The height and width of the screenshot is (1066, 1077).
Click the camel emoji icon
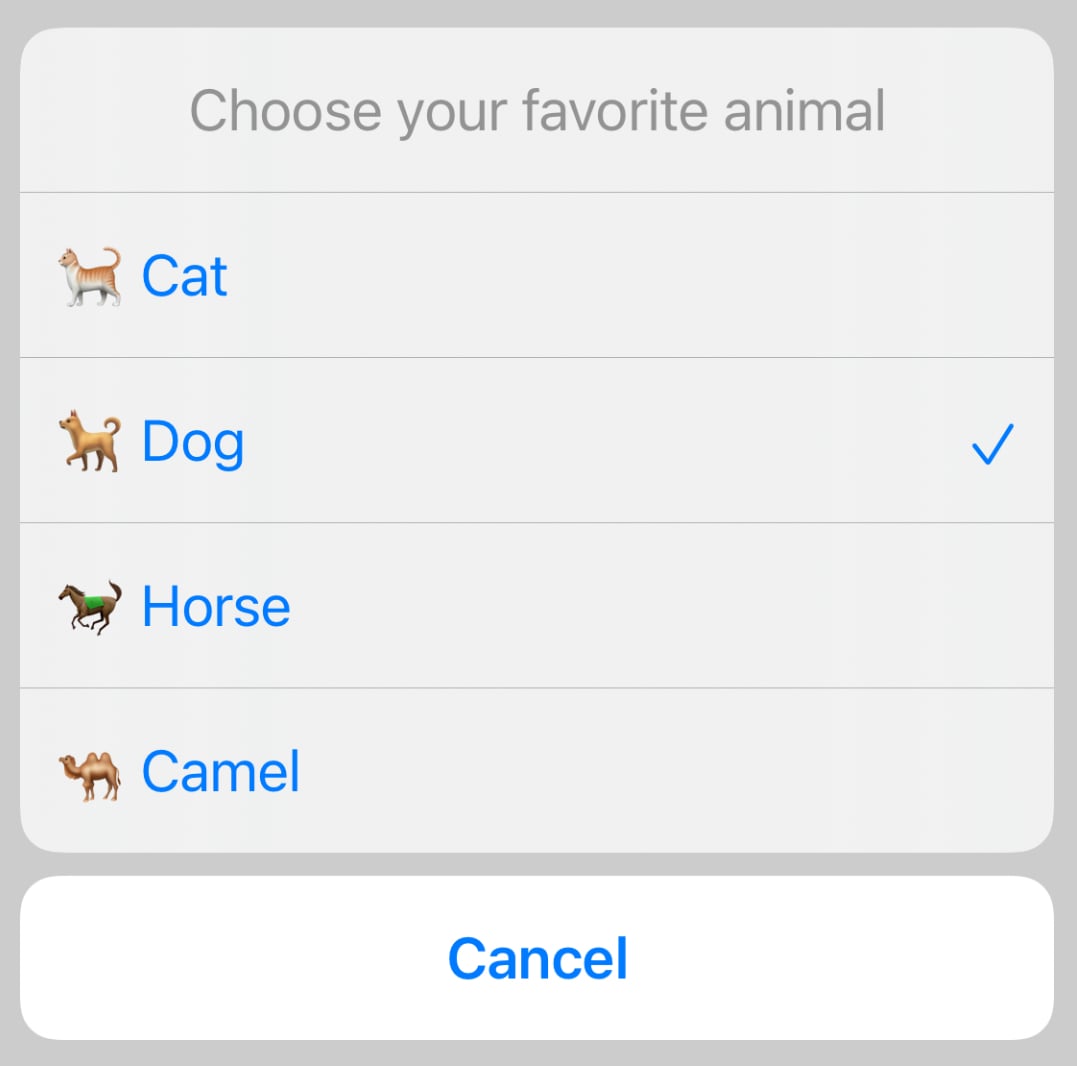(x=89, y=773)
